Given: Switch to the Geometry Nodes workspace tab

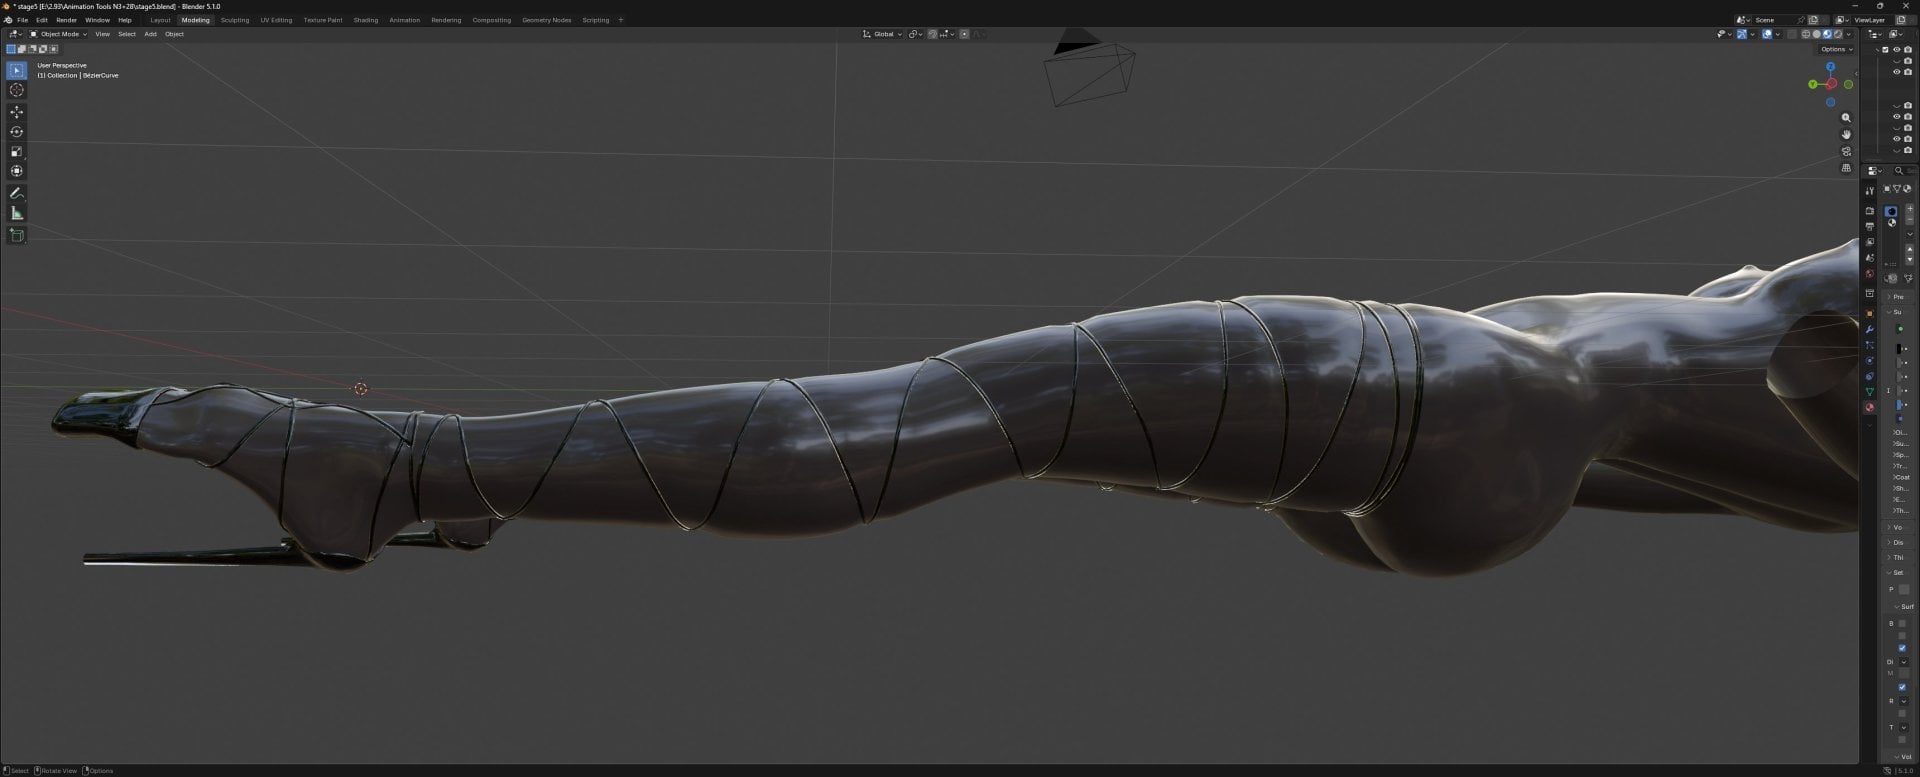Looking at the screenshot, I should coord(546,20).
